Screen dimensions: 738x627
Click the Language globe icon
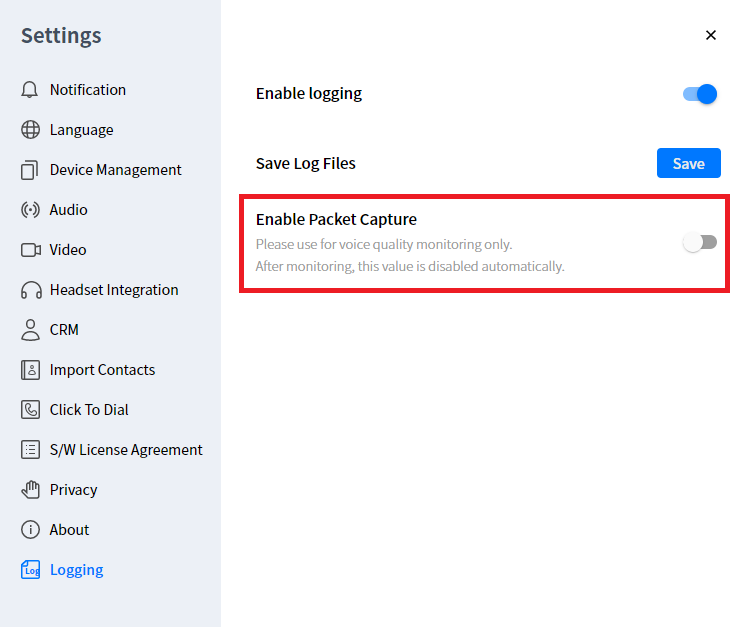click(x=30, y=130)
